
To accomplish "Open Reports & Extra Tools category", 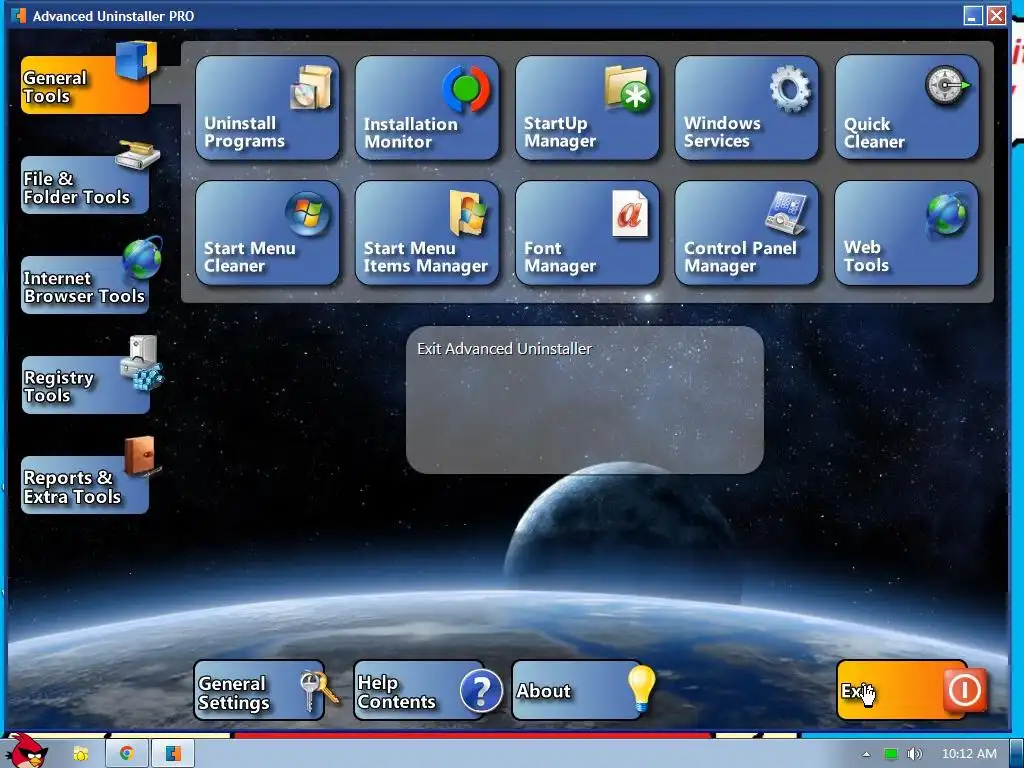I will [x=85, y=485].
